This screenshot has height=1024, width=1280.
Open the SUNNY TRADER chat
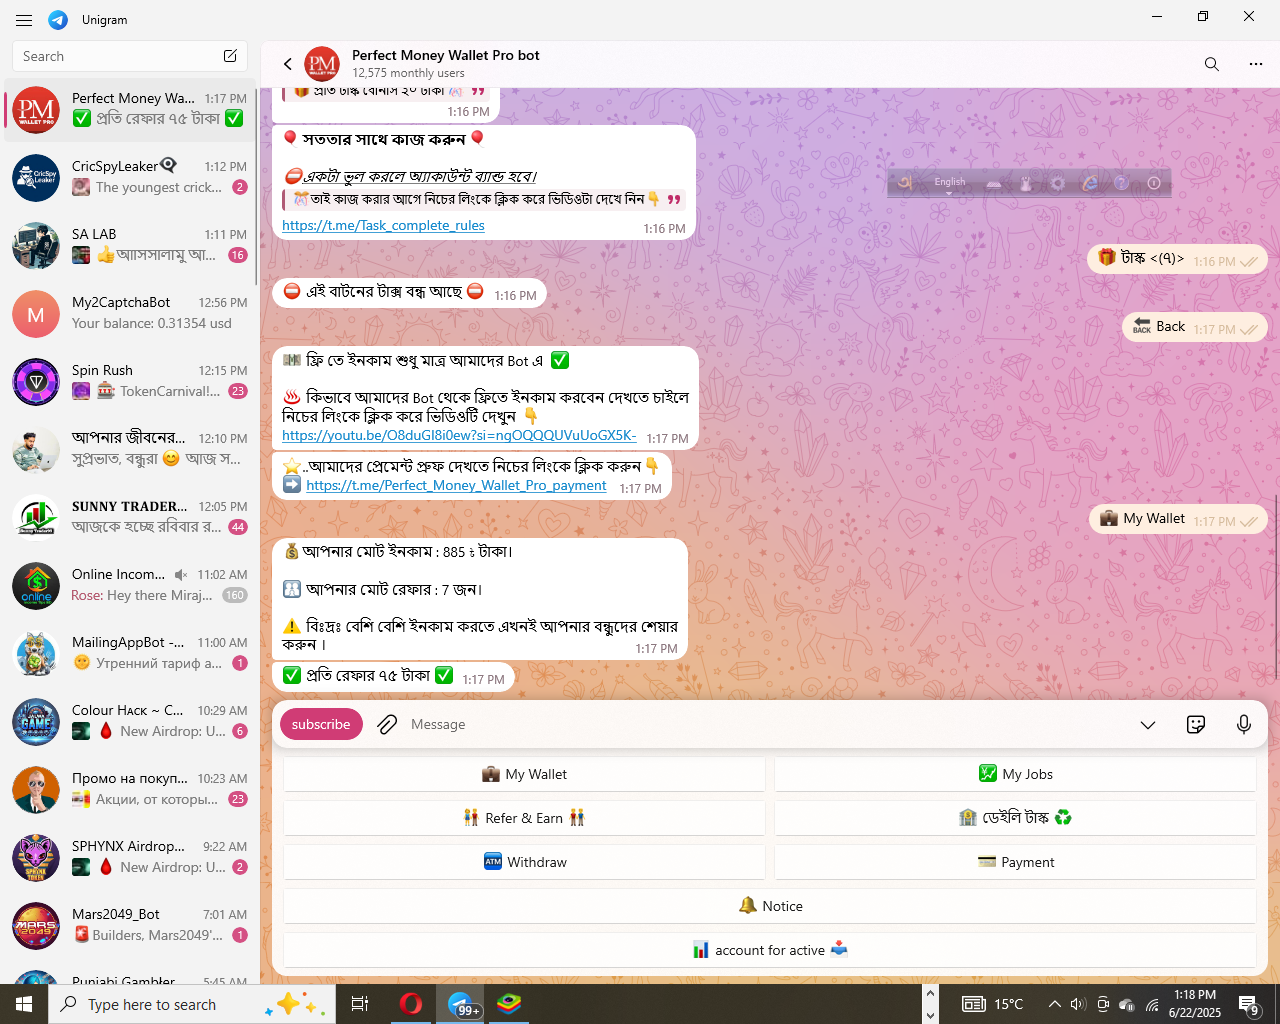coord(129,518)
